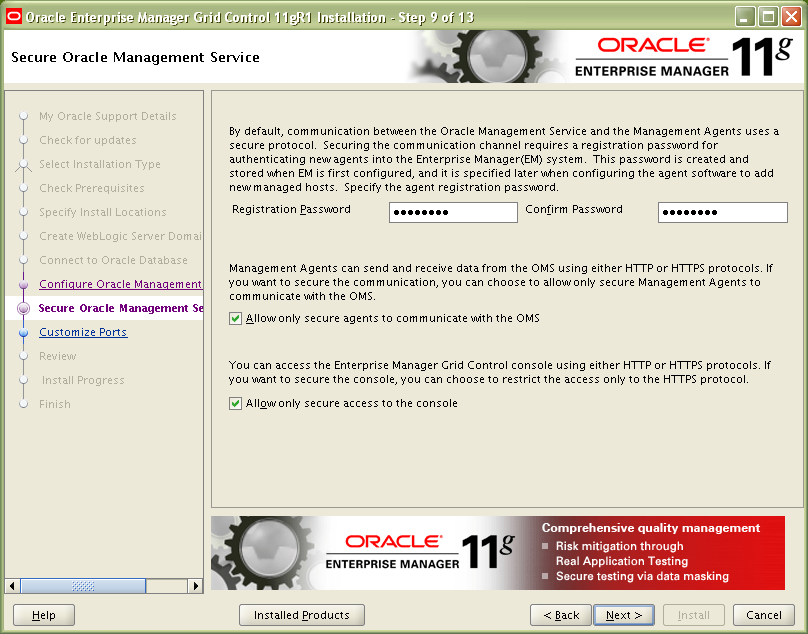The image size is (808, 634).
Task: Click the Configure Oracle Management step bullet
Action: [23, 285]
